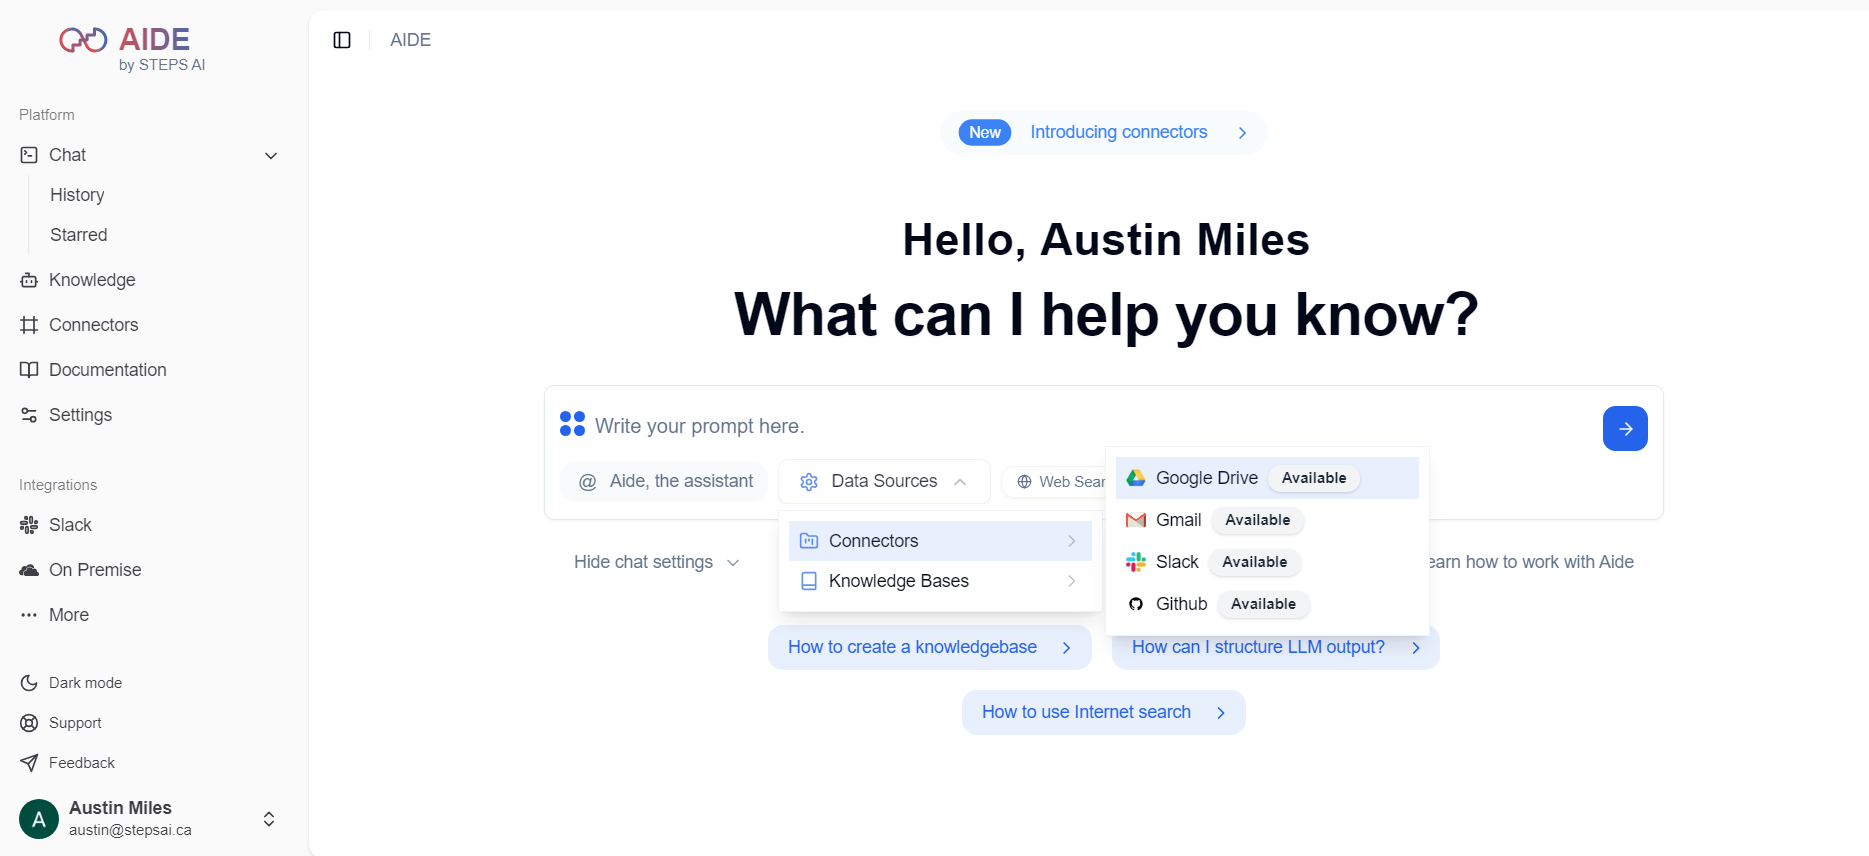This screenshot has height=856, width=1869.
Task: Click the Austin Miles avatar circle
Action: pyautogui.click(x=39, y=819)
